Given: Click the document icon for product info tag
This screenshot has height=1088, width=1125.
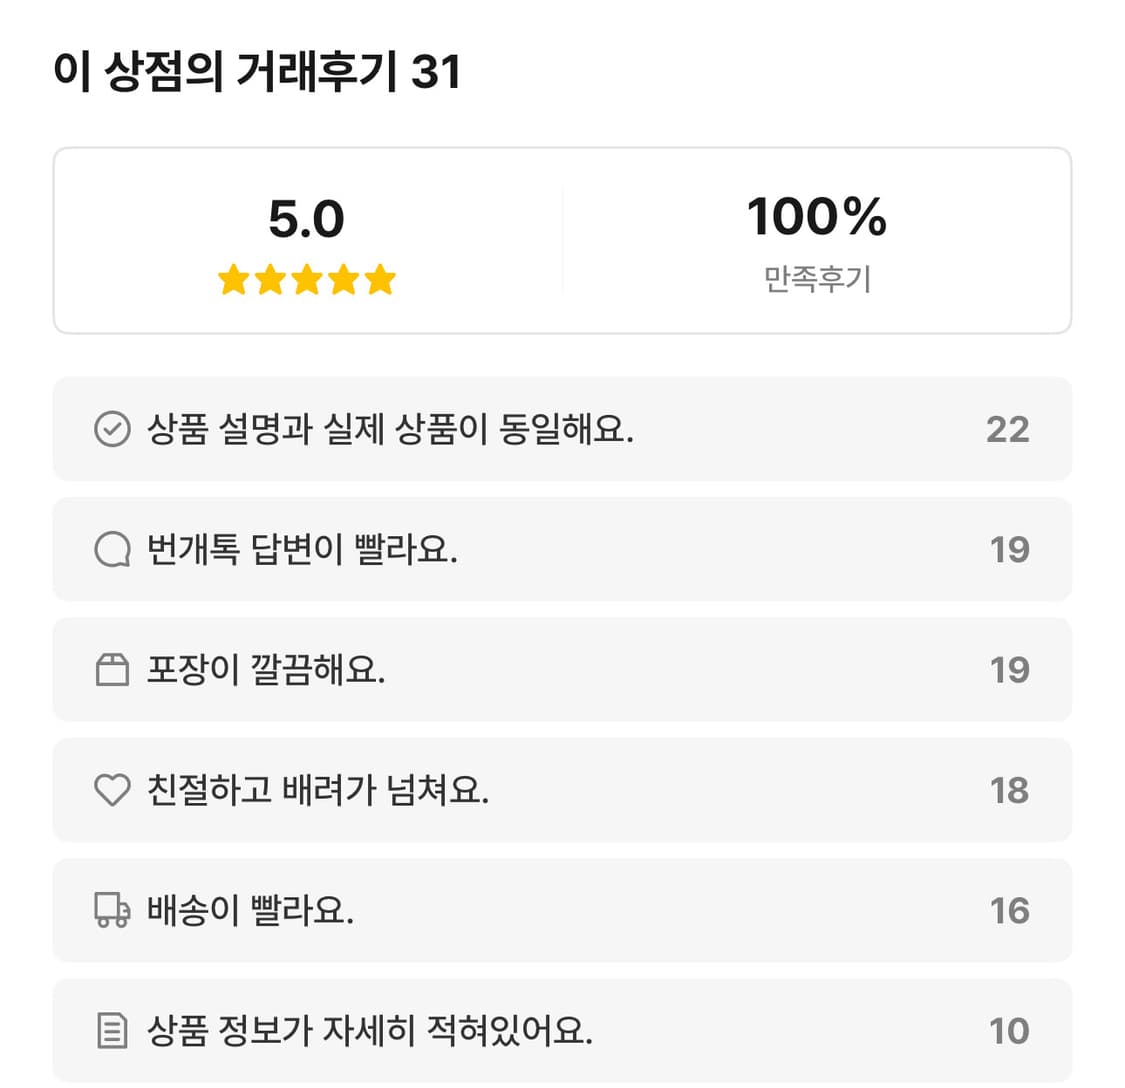Looking at the screenshot, I should [x=113, y=1030].
